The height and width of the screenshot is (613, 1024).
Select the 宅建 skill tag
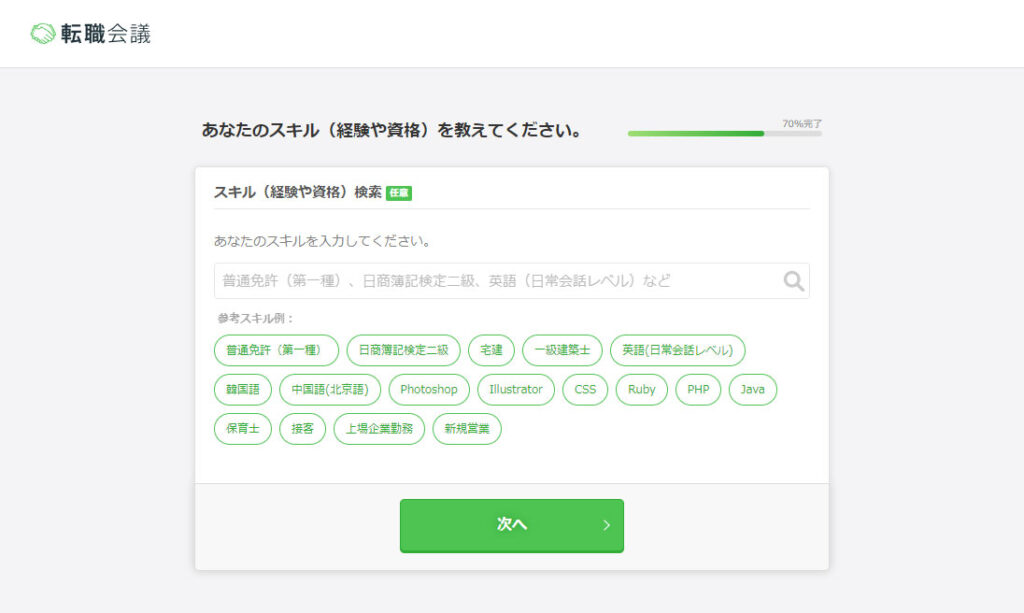click(x=489, y=350)
